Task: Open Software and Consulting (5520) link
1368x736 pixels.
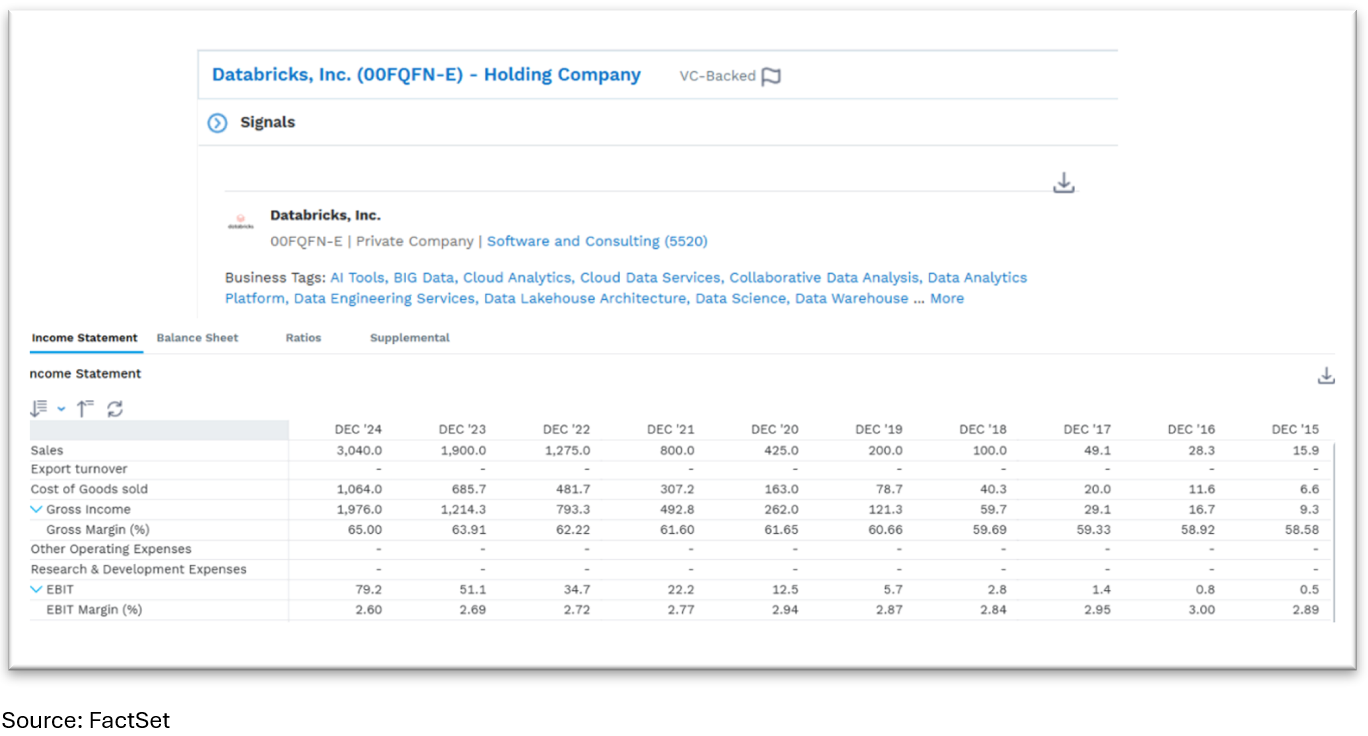Action: [x=597, y=241]
